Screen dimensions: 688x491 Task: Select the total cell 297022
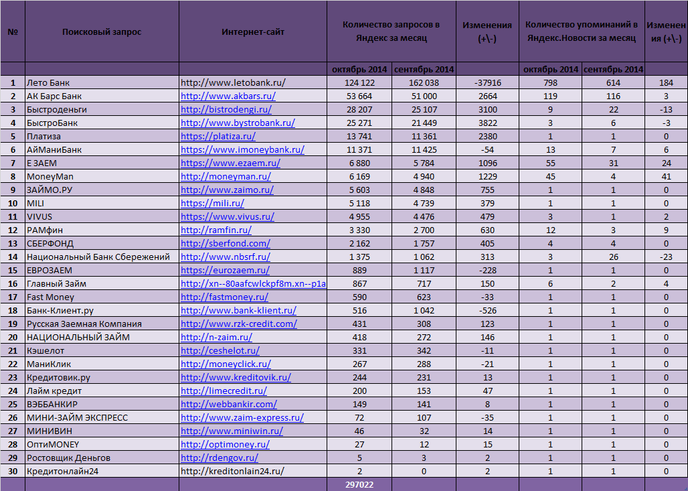tap(359, 484)
